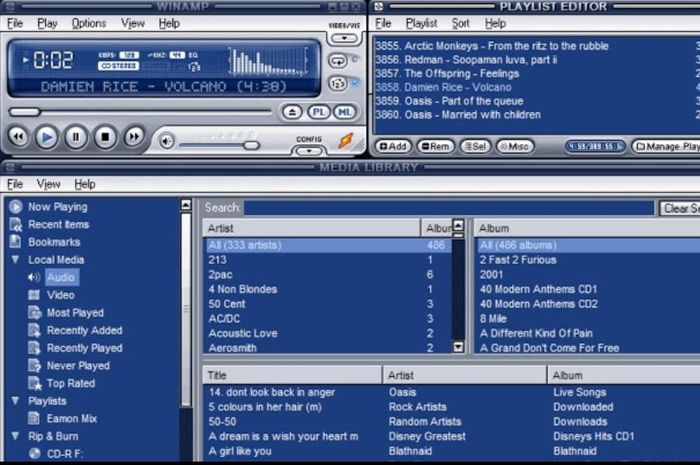Click the Never Played icon
This screenshot has height=465, width=700.
(x=34, y=365)
